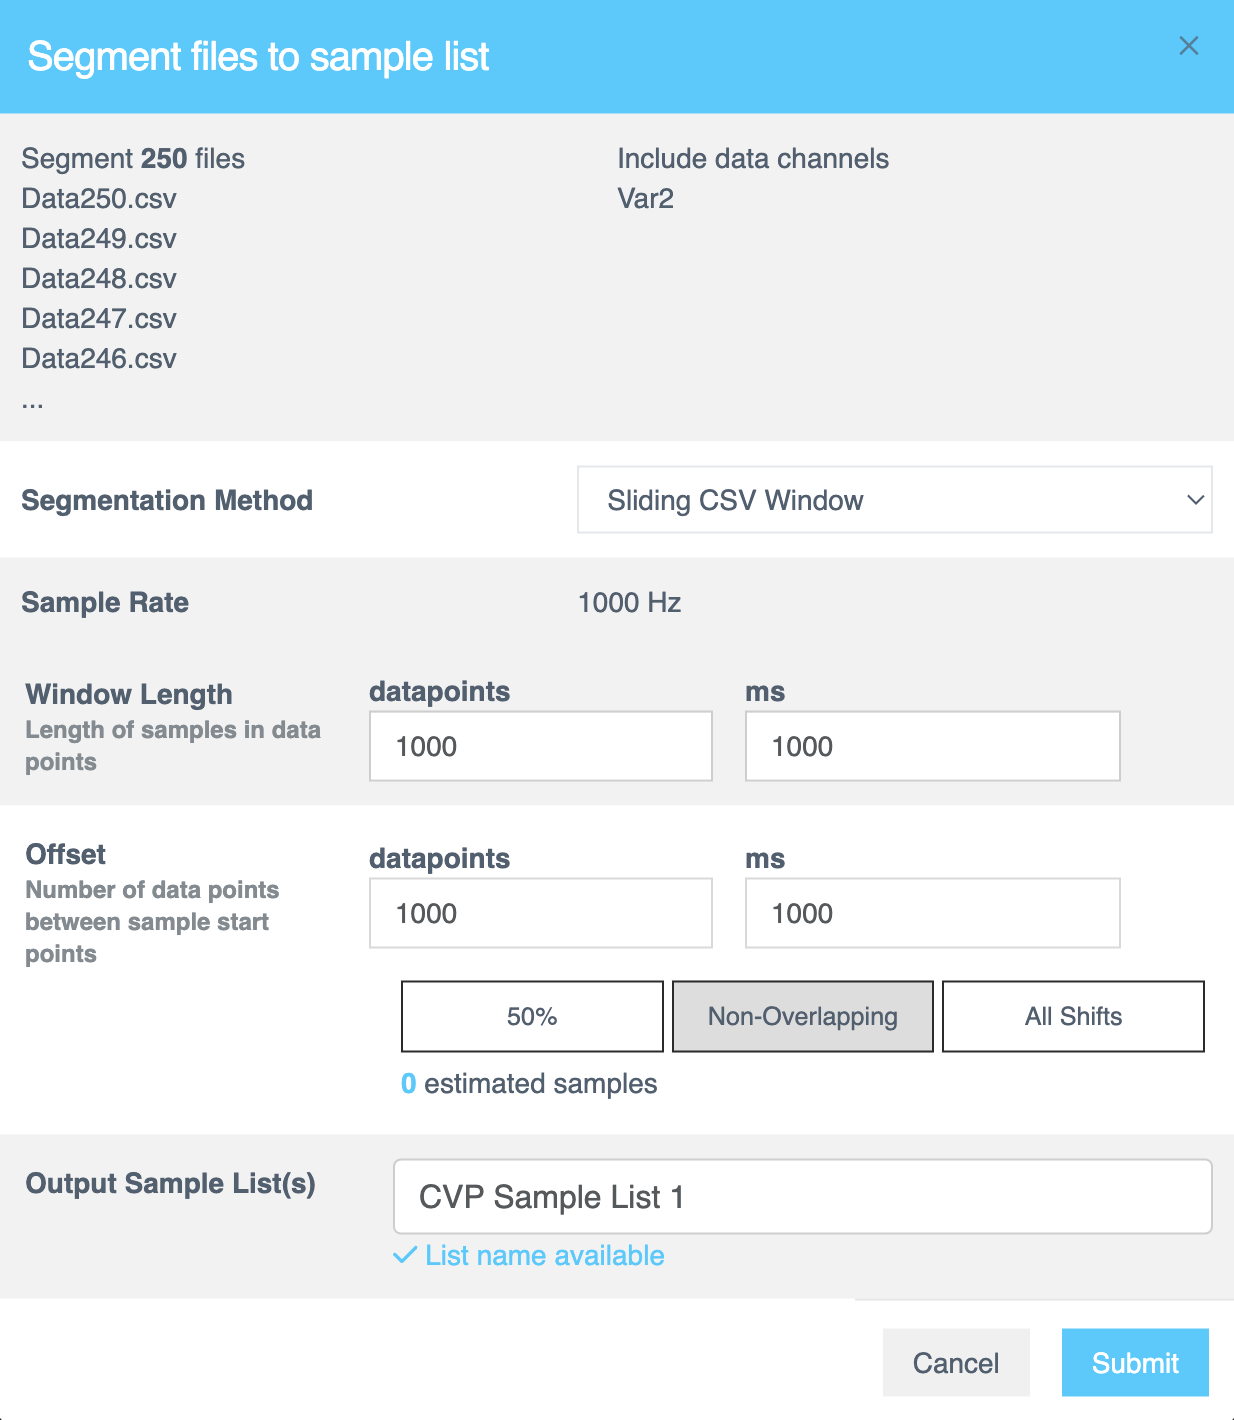Screen dimensions: 1234x1420
Task: Focus the Window Length datapoints field
Action: 540,746
